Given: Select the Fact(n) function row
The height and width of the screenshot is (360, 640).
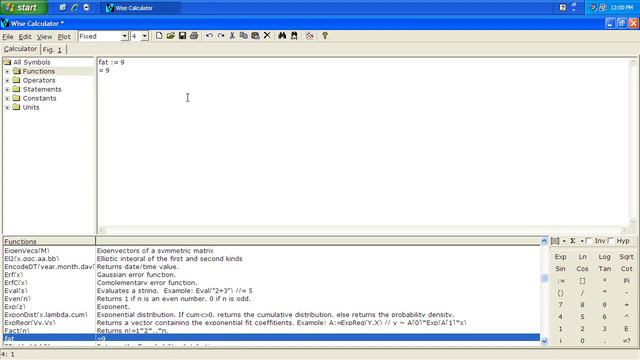Looking at the screenshot, I should 271,331.
